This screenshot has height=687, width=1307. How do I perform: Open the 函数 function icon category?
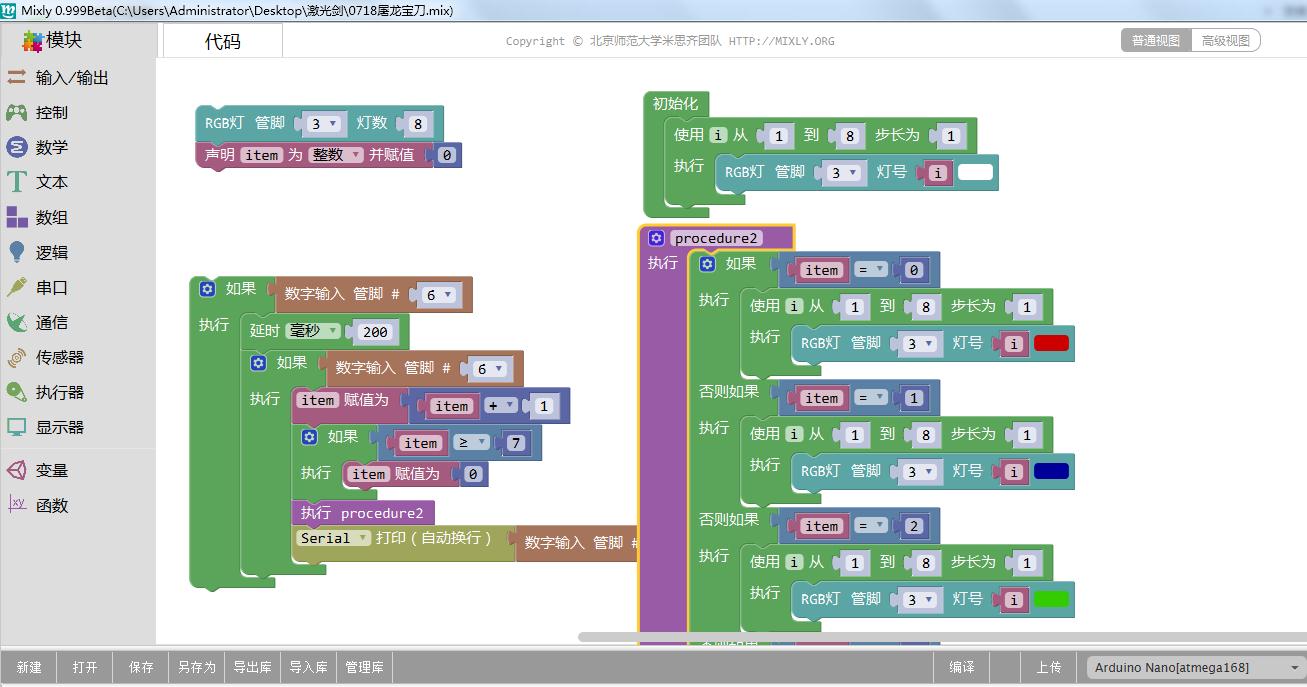[x=16, y=505]
